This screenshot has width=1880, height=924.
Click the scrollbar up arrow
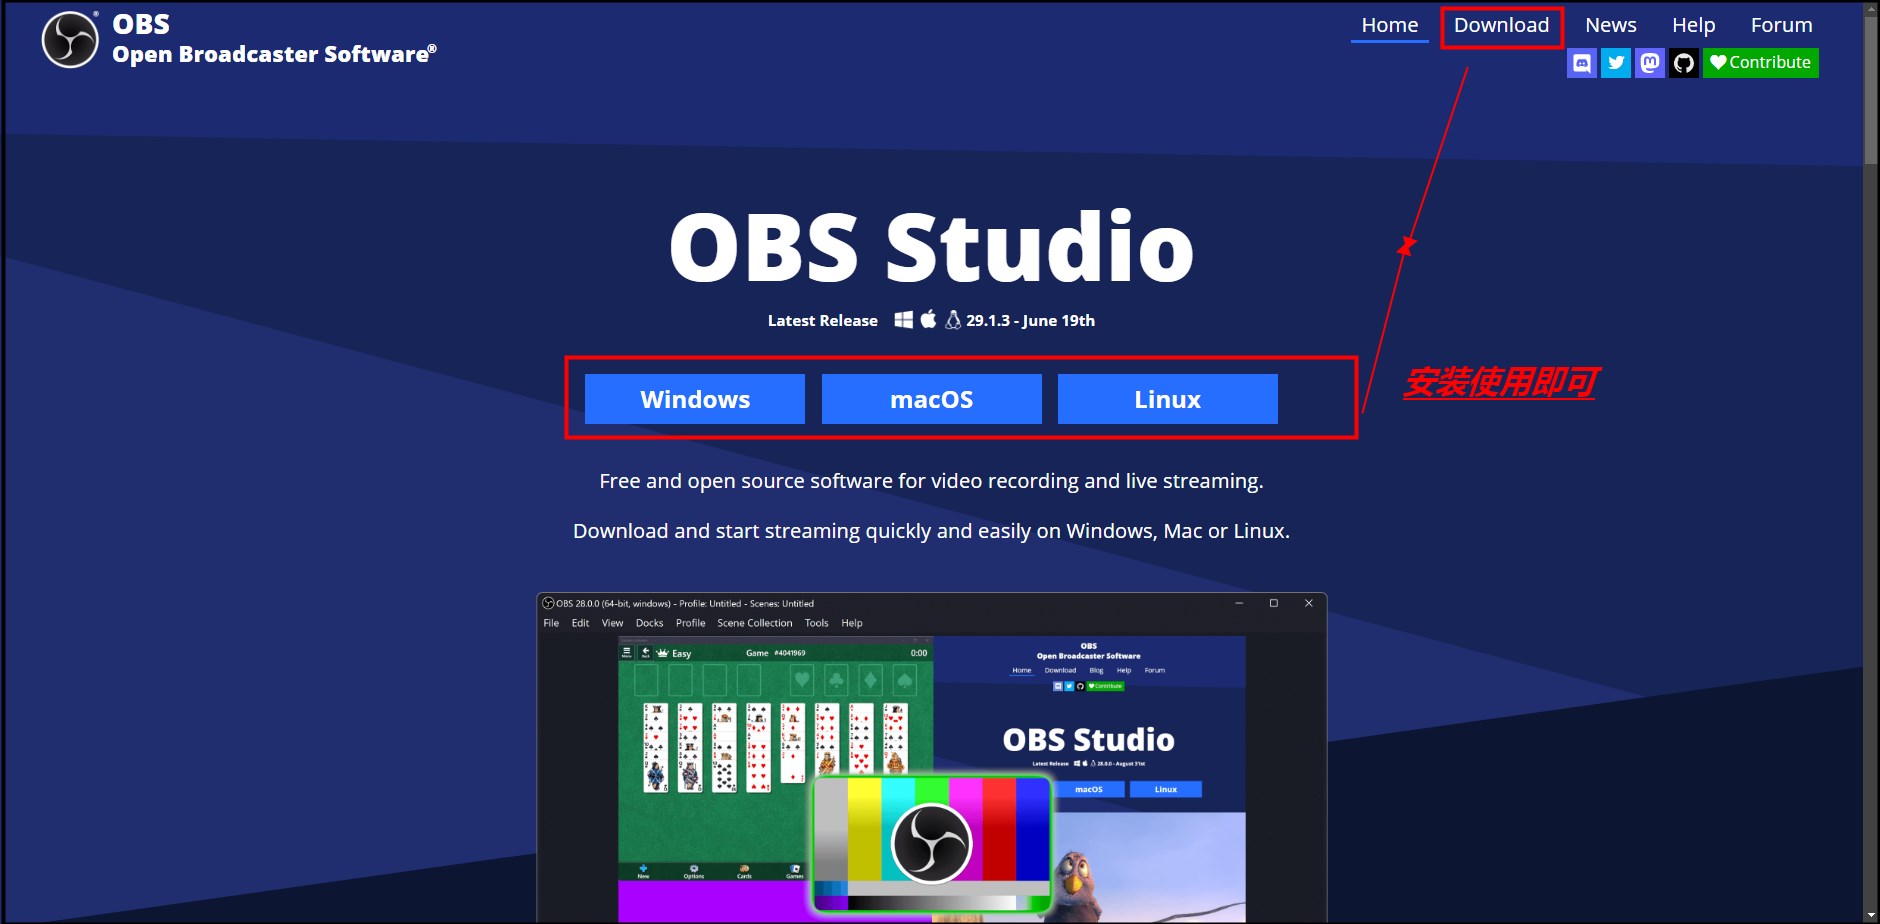(1871, 8)
